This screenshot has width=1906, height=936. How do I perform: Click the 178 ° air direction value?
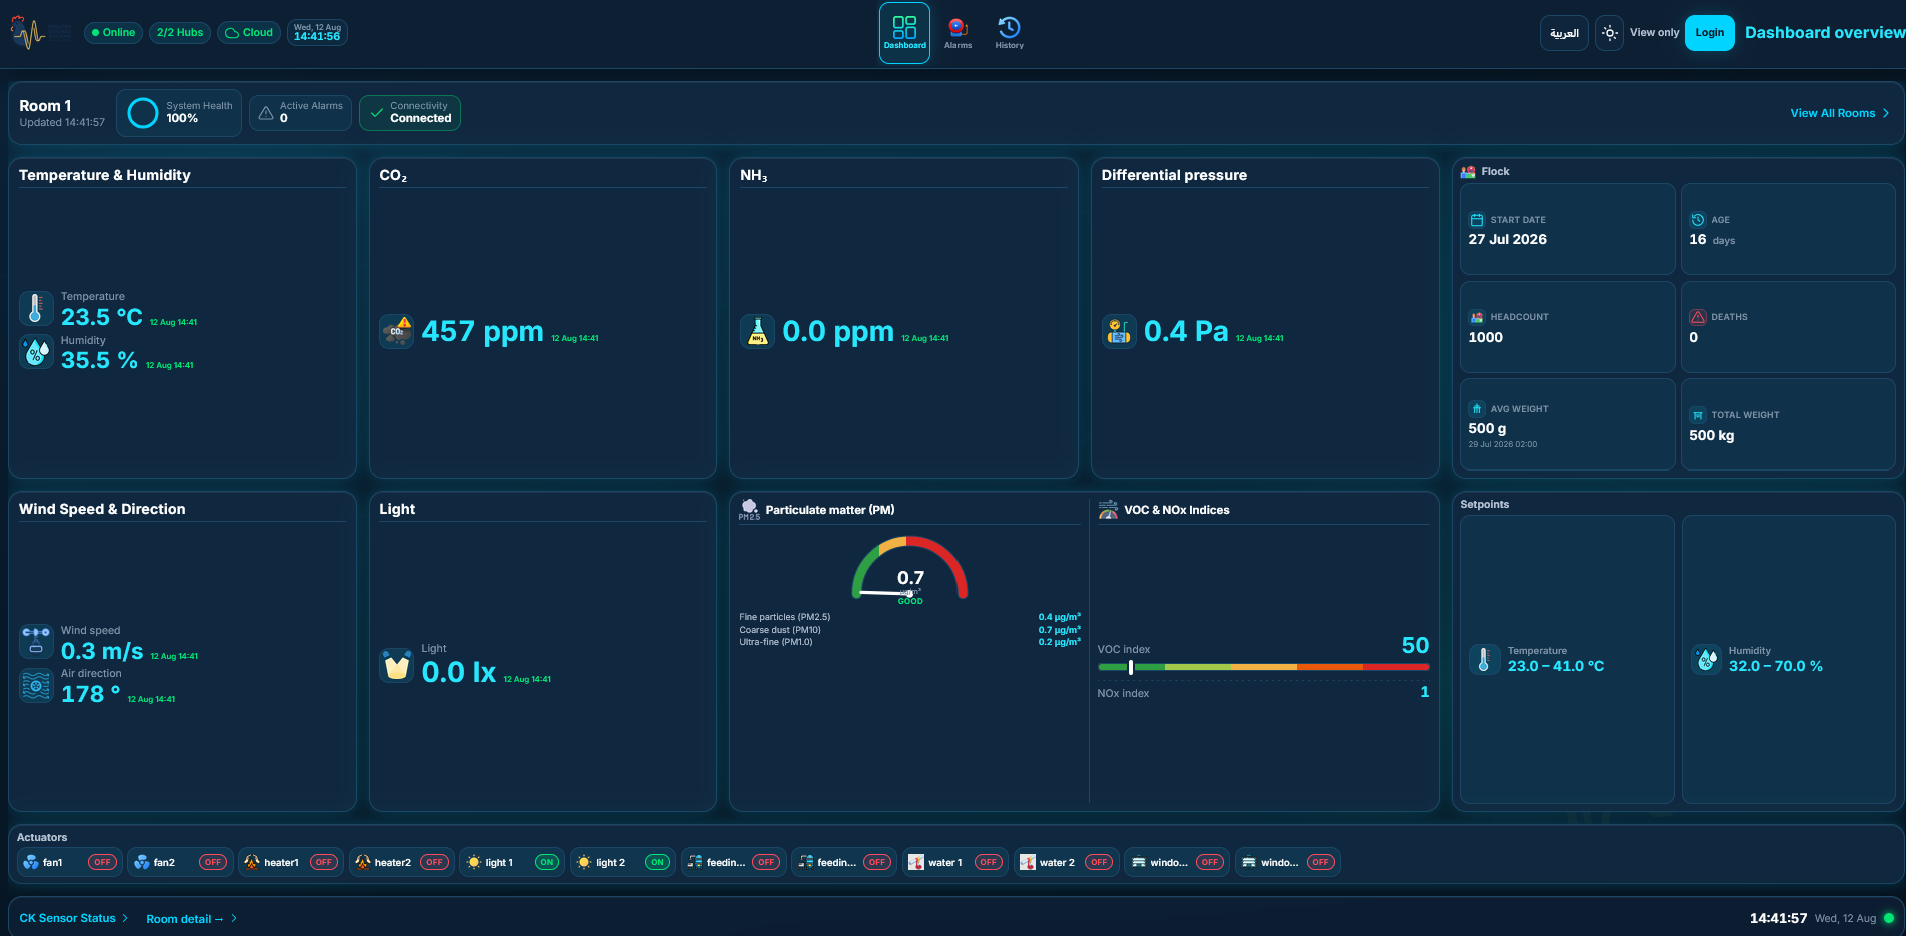(91, 694)
